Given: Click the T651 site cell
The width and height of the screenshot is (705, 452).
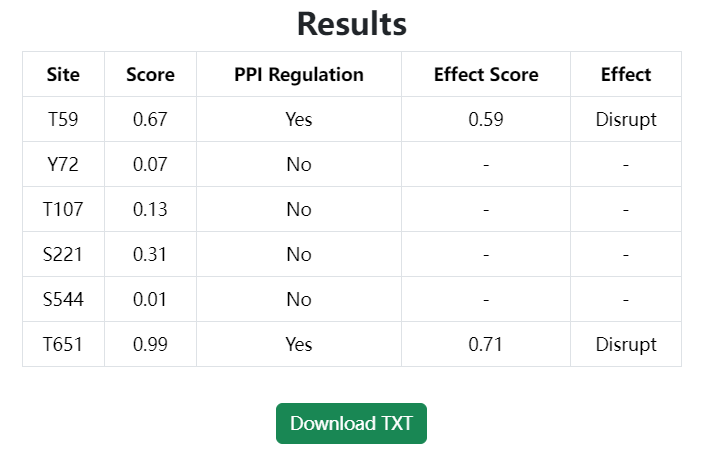Looking at the screenshot, I should tap(63, 345).
